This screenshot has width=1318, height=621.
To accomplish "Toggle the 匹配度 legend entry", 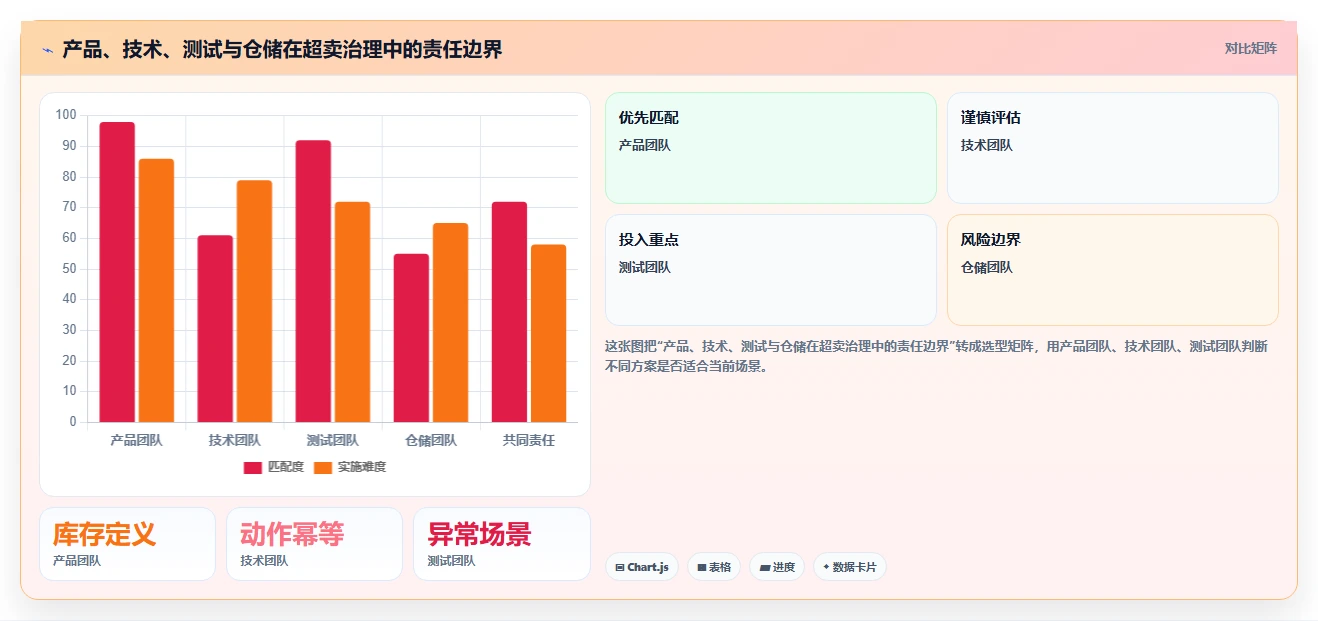I will click(274, 467).
